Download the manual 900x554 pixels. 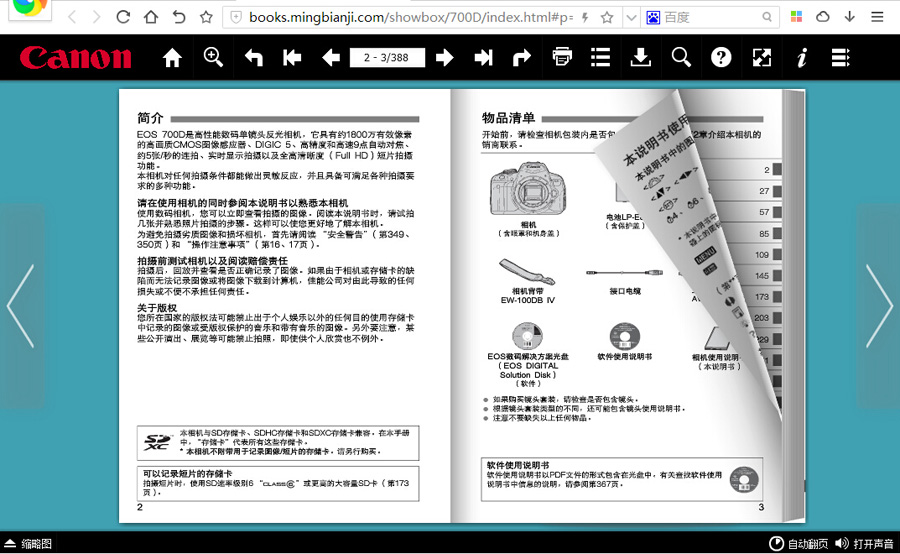(641, 57)
